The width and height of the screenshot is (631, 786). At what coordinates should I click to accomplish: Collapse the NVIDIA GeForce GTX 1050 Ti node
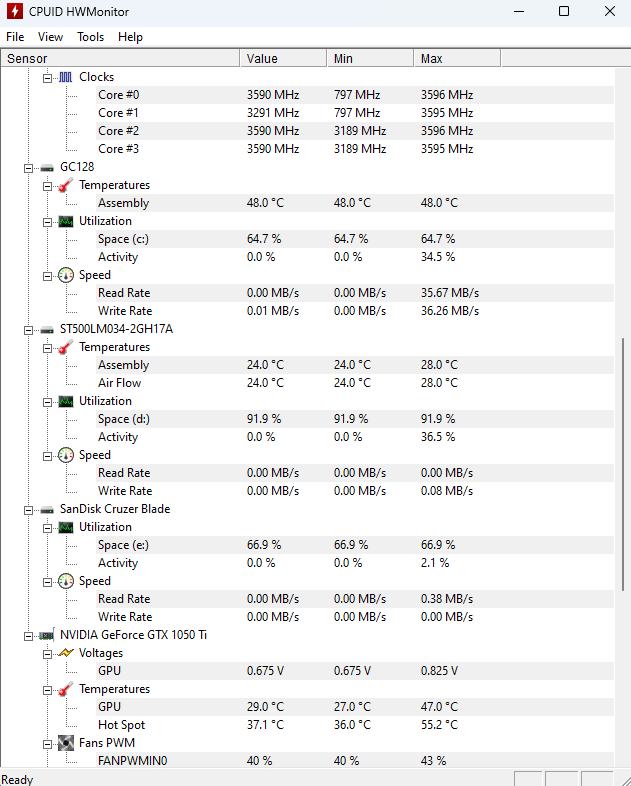click(x=28, y=636)
